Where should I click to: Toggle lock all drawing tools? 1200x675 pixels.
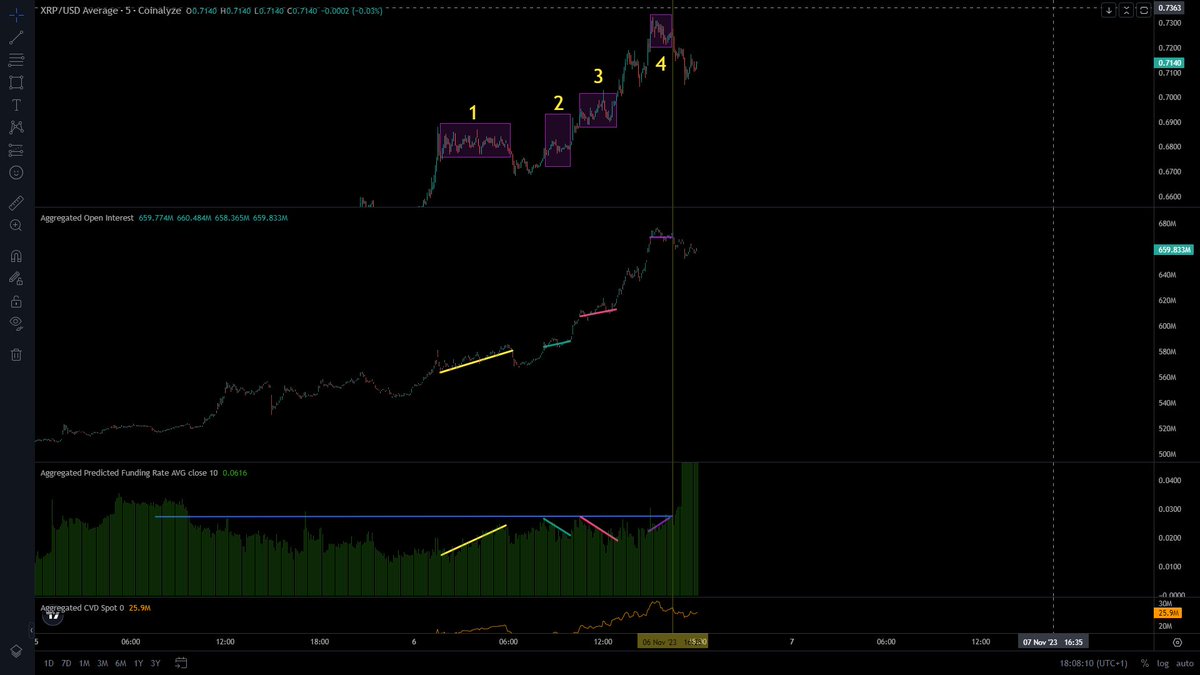pos(16,300)
